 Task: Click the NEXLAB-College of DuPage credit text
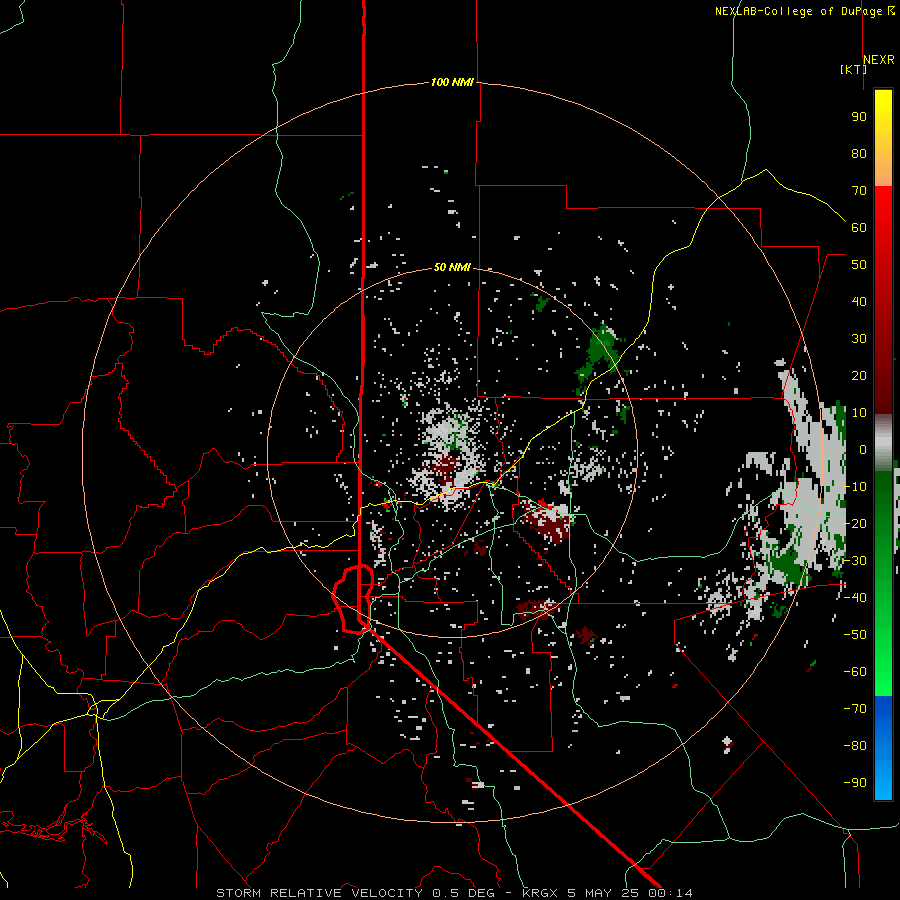point(804,11)
